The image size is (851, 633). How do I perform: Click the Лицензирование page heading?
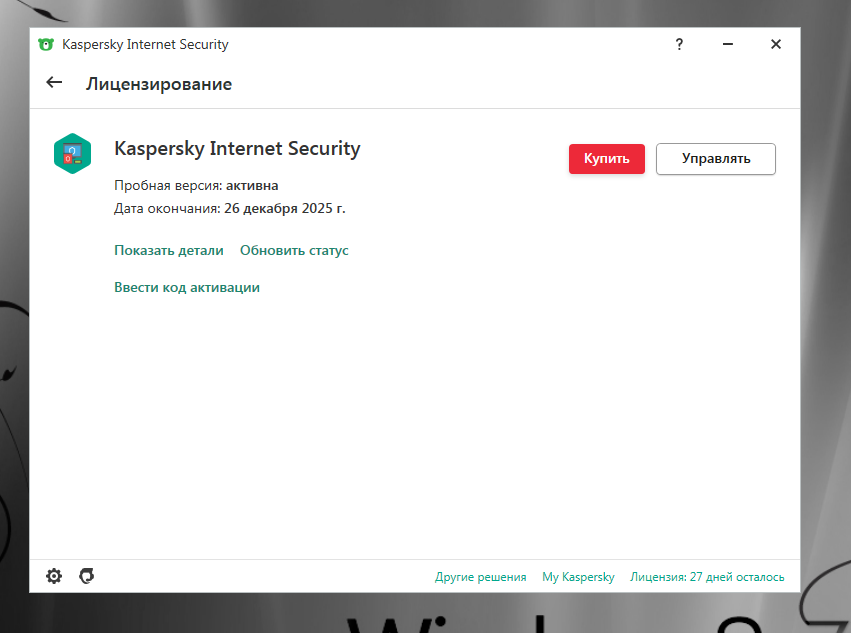(x=159, y=84)
